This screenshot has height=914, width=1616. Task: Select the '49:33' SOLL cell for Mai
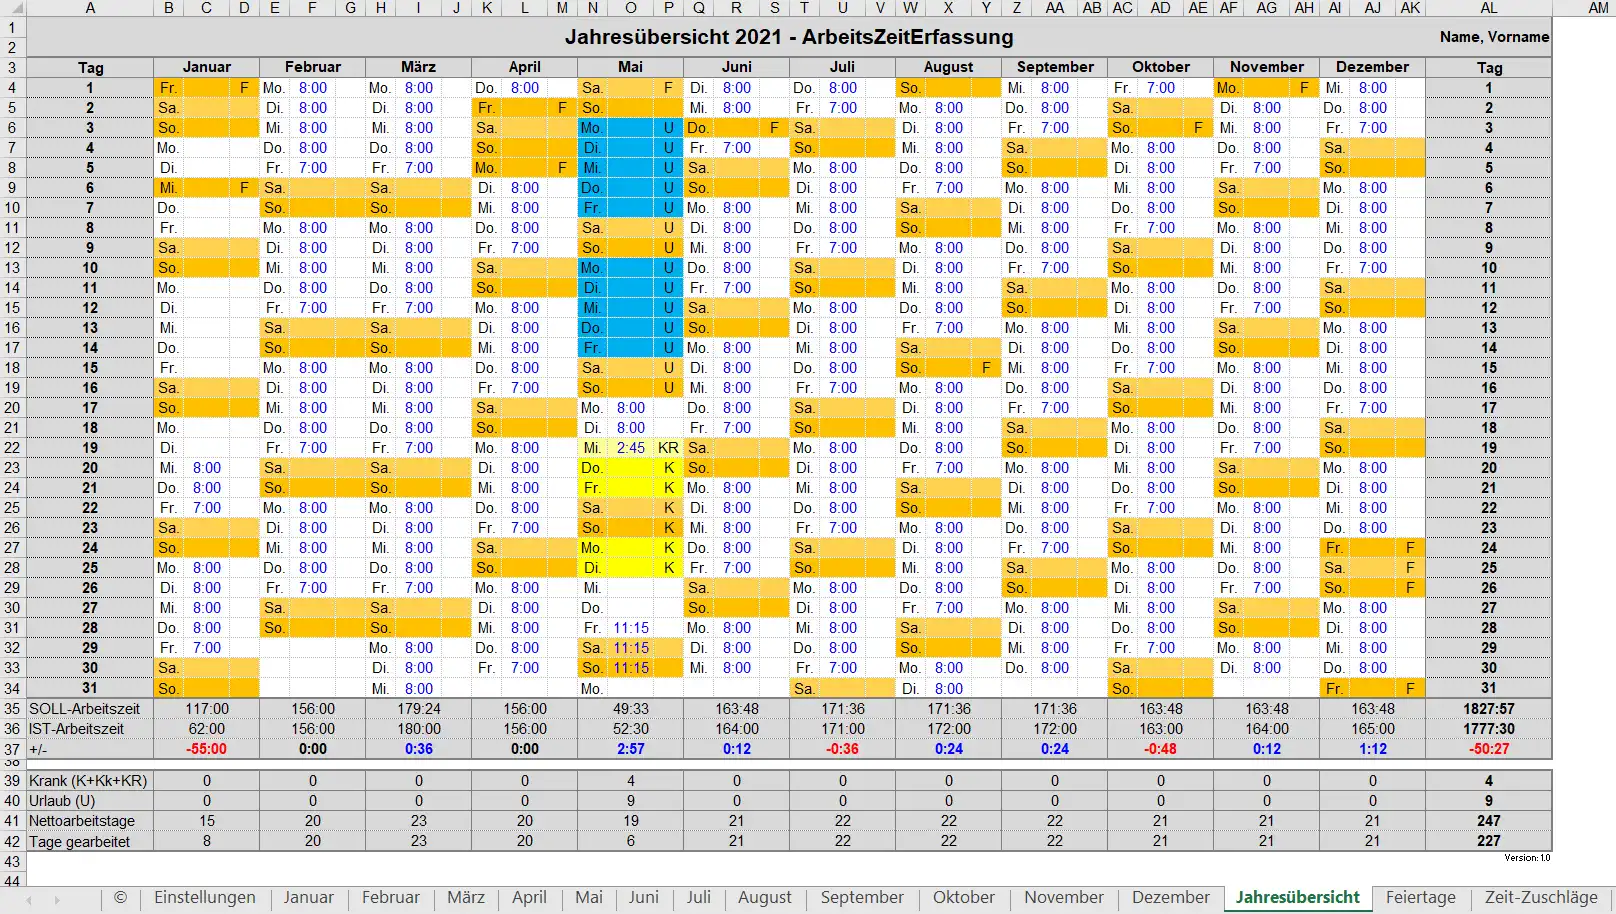click(x=631, y=709)
